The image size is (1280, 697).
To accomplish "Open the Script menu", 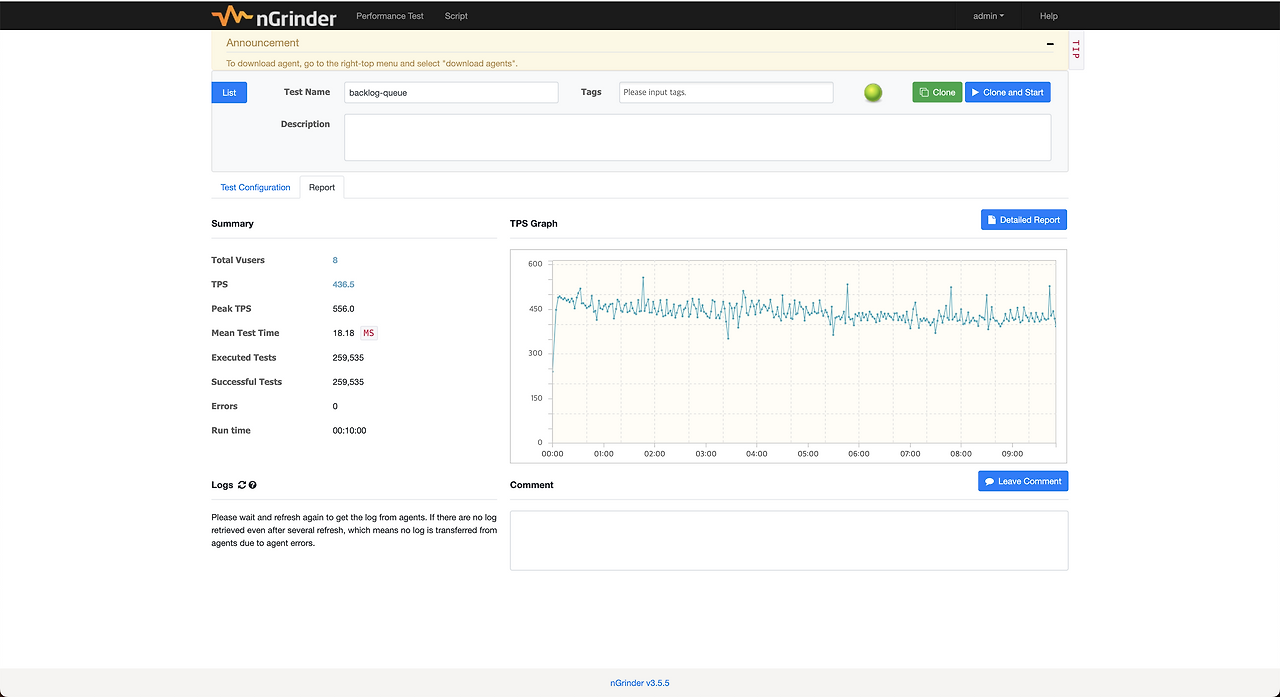I will [x=456, y=16].
